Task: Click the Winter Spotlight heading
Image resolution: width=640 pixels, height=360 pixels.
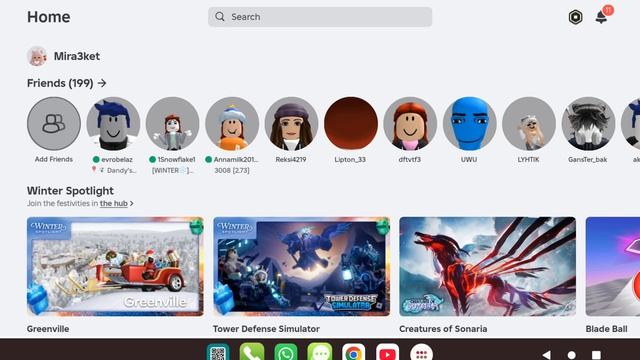Action: 70,191
